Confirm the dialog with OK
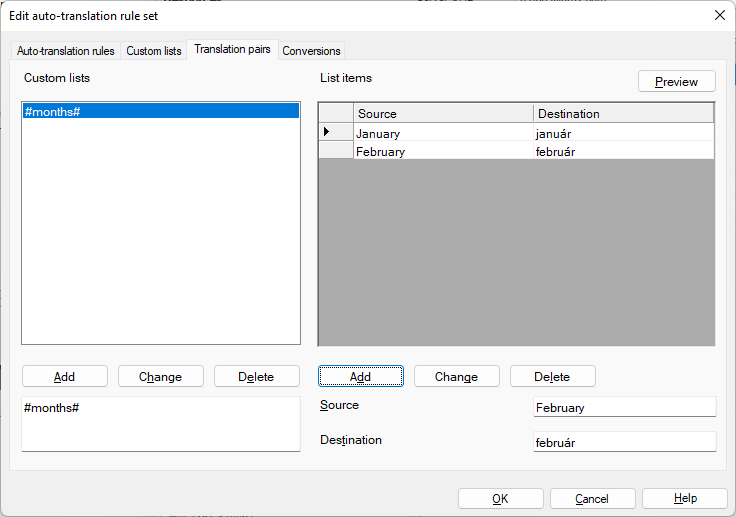The image size is (736, 517). click(500, 499)
